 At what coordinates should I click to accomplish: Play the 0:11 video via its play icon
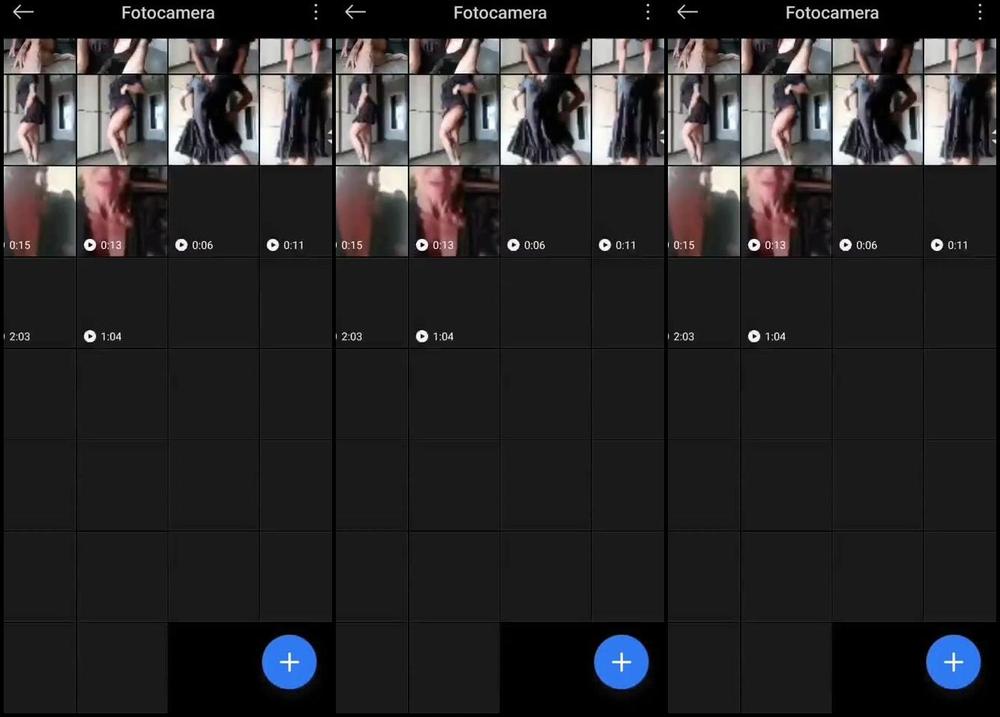click(x=273, y=244)
